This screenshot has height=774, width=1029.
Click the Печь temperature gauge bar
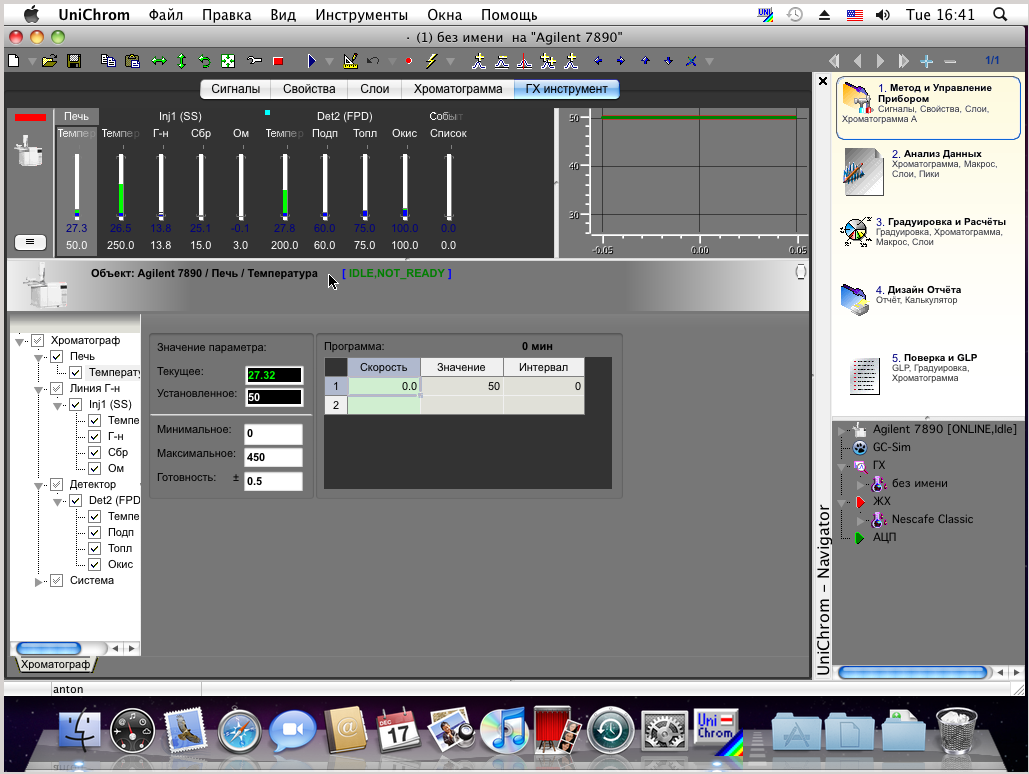[77, 186]
